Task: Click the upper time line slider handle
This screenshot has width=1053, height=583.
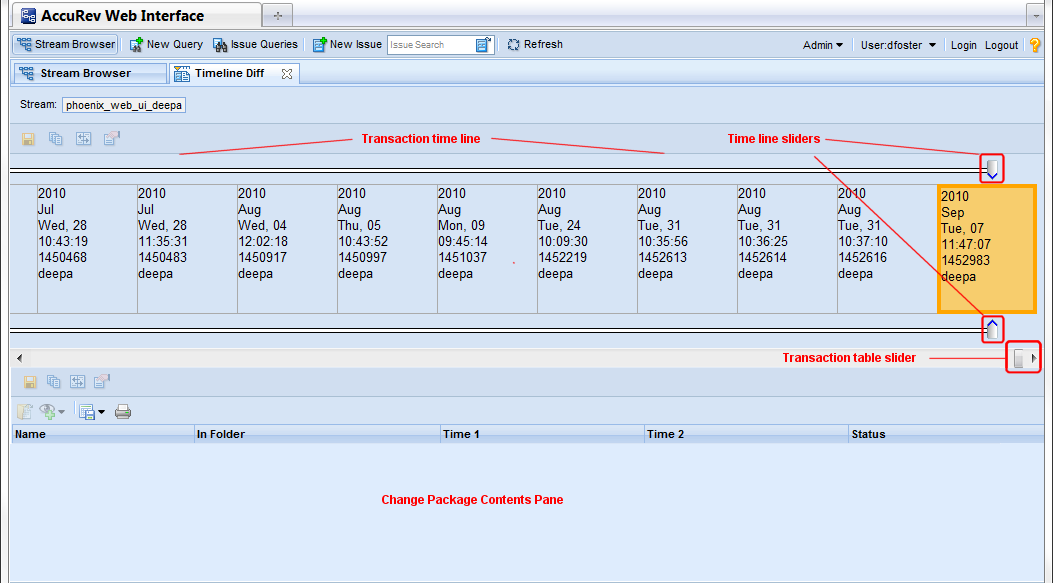Action: pyautogui.click(x=991, y=168)
